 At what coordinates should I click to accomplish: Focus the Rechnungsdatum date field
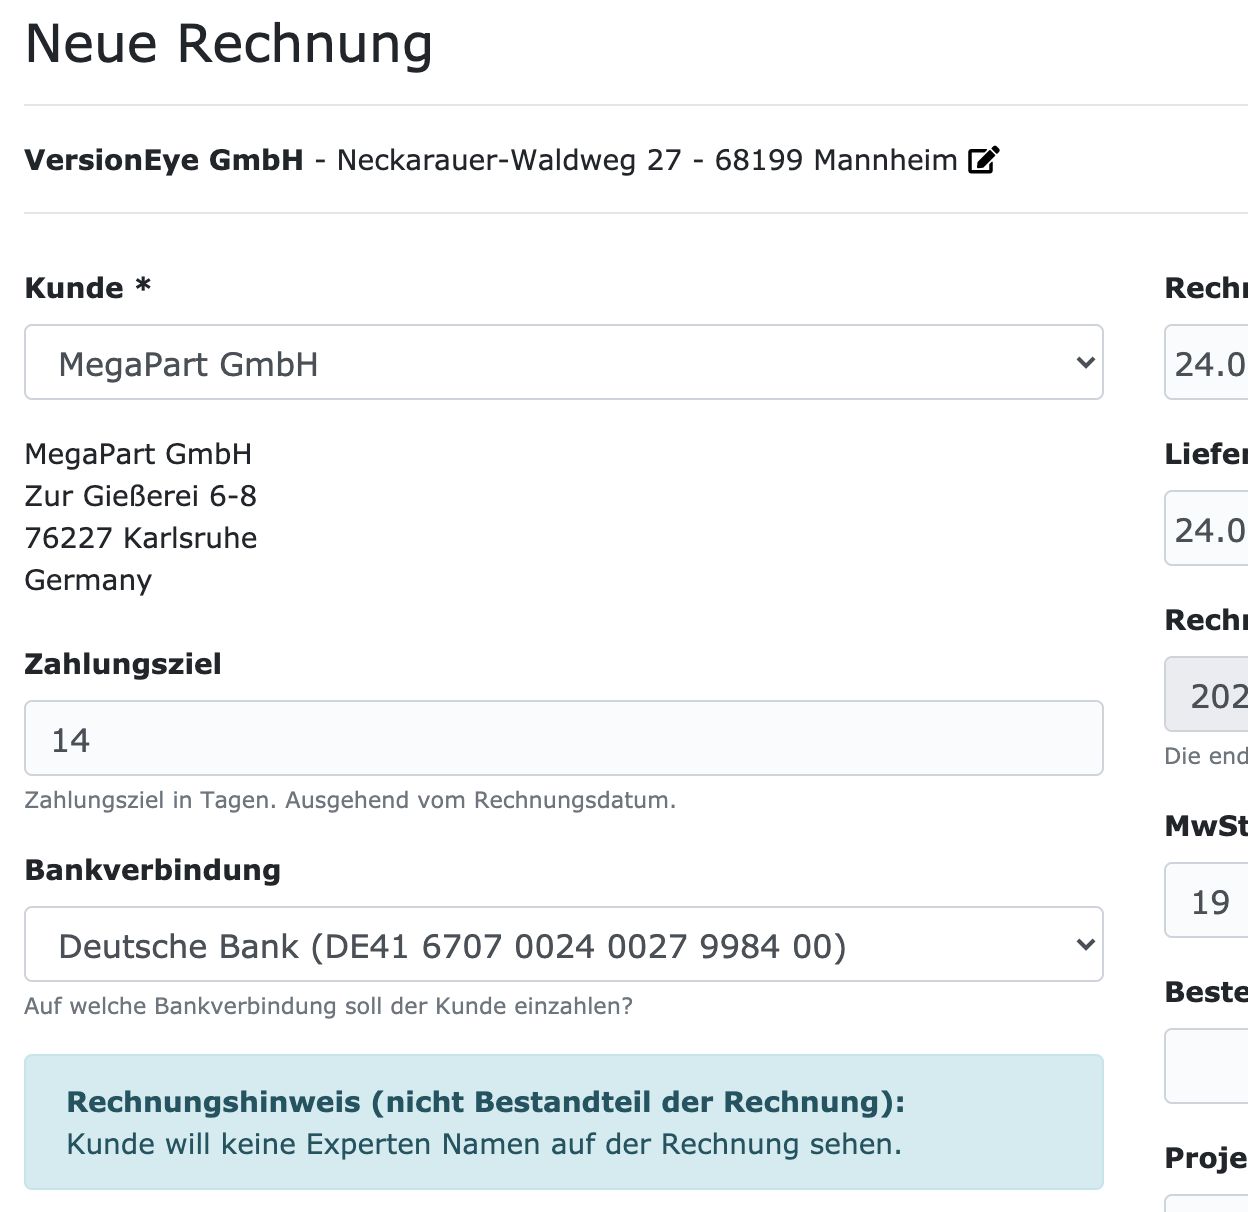1210,362
